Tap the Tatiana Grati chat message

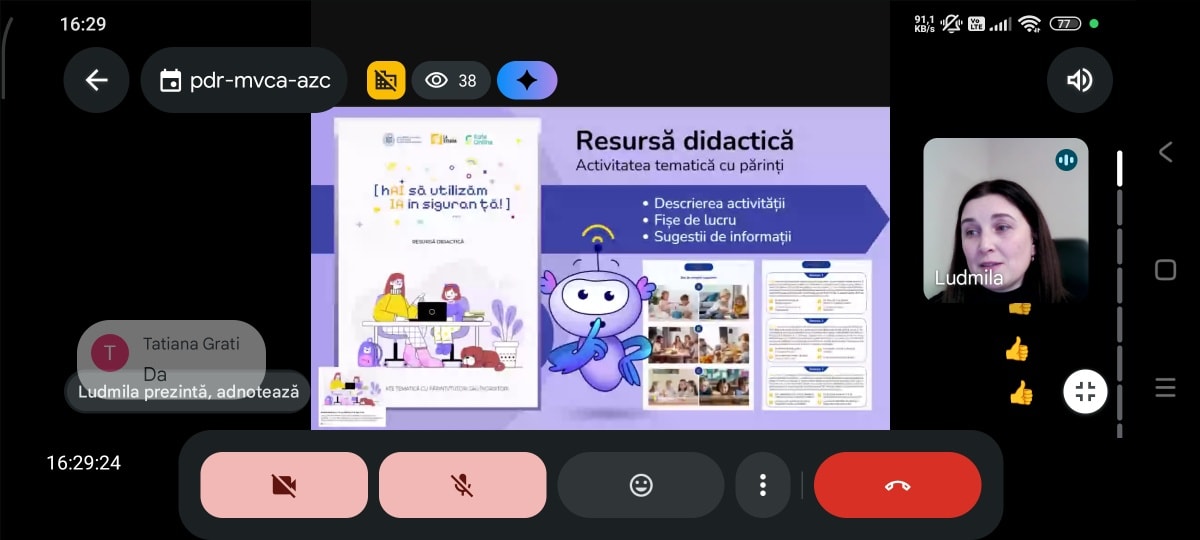tap(171, 356)
